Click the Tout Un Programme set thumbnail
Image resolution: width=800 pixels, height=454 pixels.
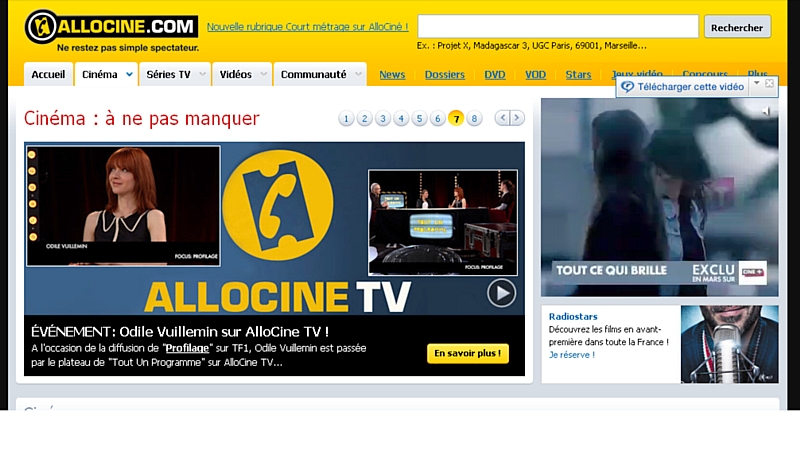pyautogui.click(x=442, y=222)
